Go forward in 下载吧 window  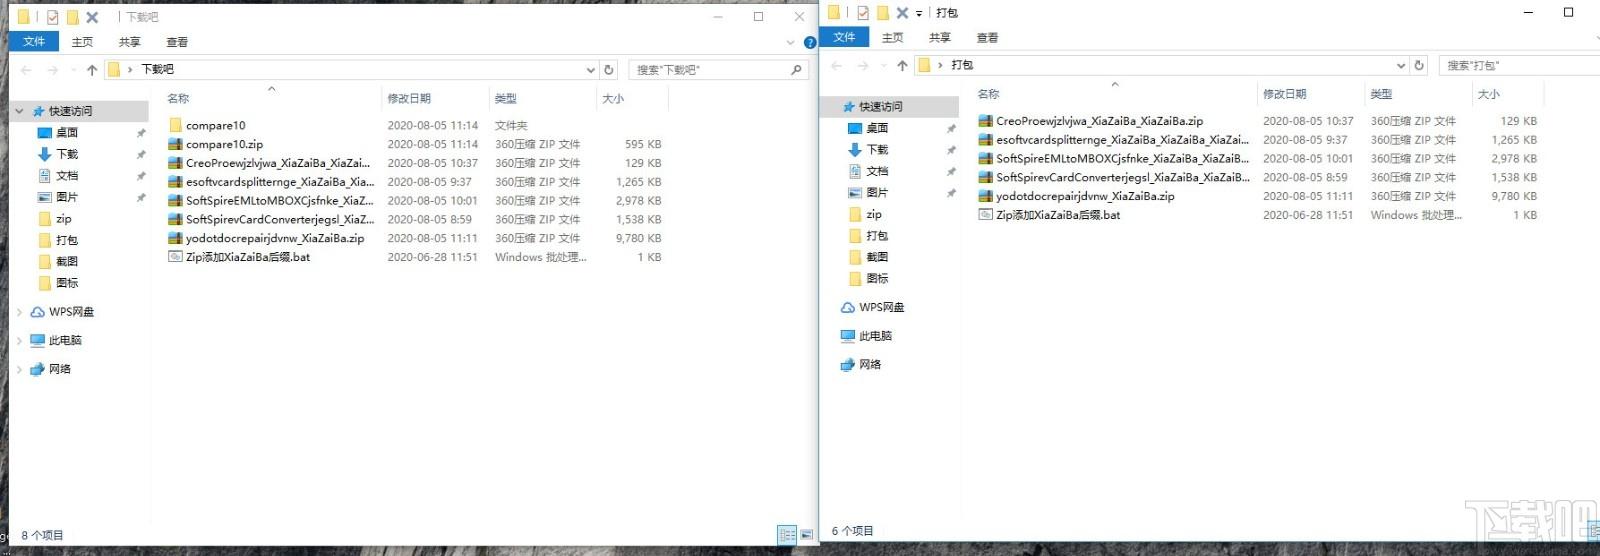point(53,70)
